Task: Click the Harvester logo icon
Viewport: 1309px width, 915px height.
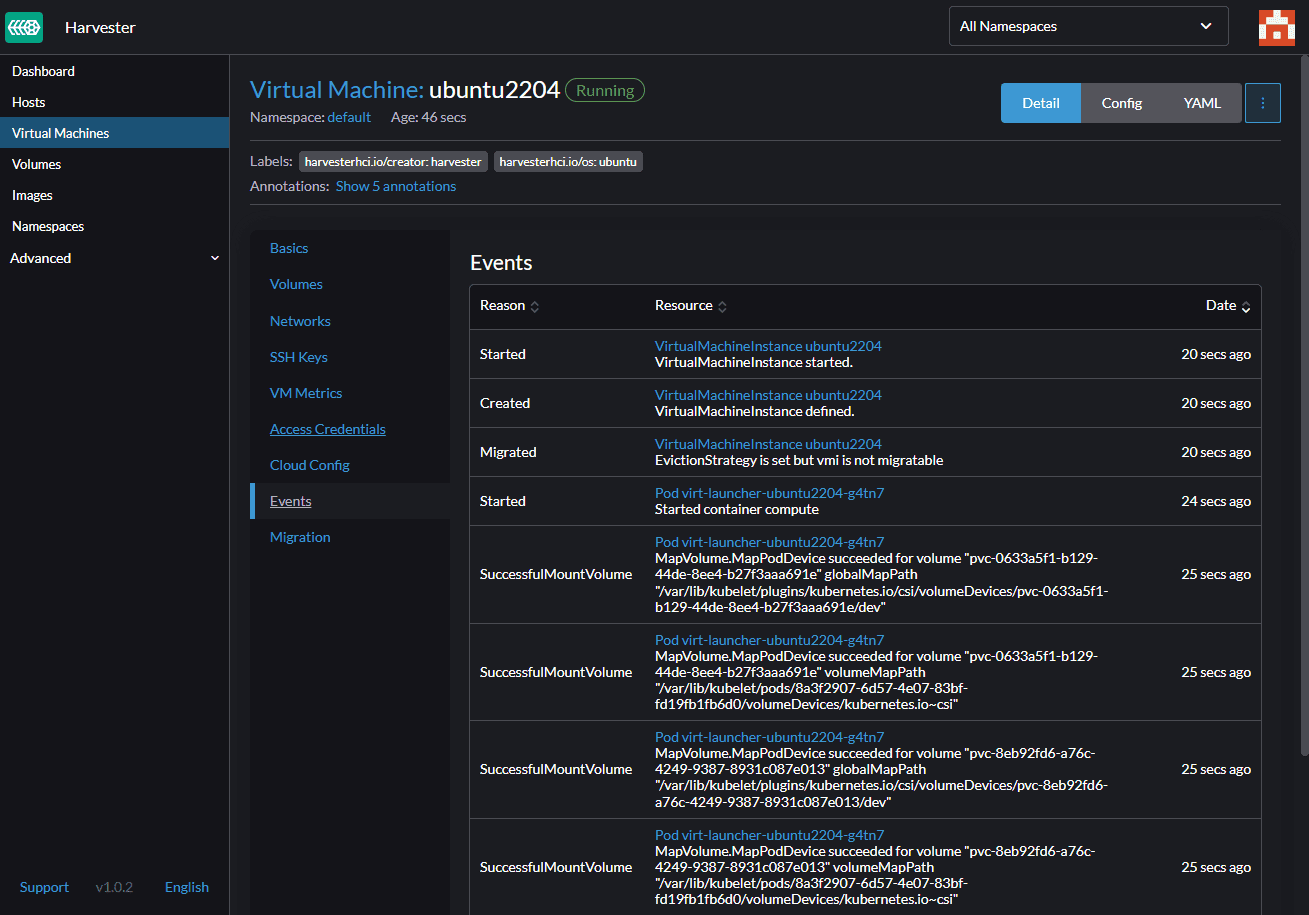Action: 24,27
